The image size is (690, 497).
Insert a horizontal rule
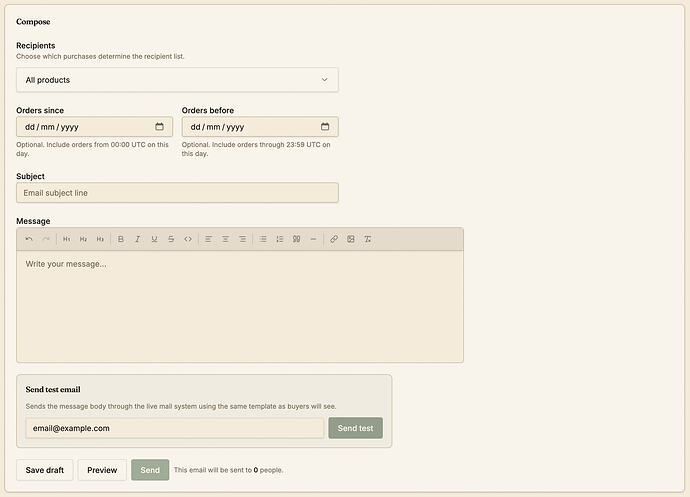[x=313, y=239]
